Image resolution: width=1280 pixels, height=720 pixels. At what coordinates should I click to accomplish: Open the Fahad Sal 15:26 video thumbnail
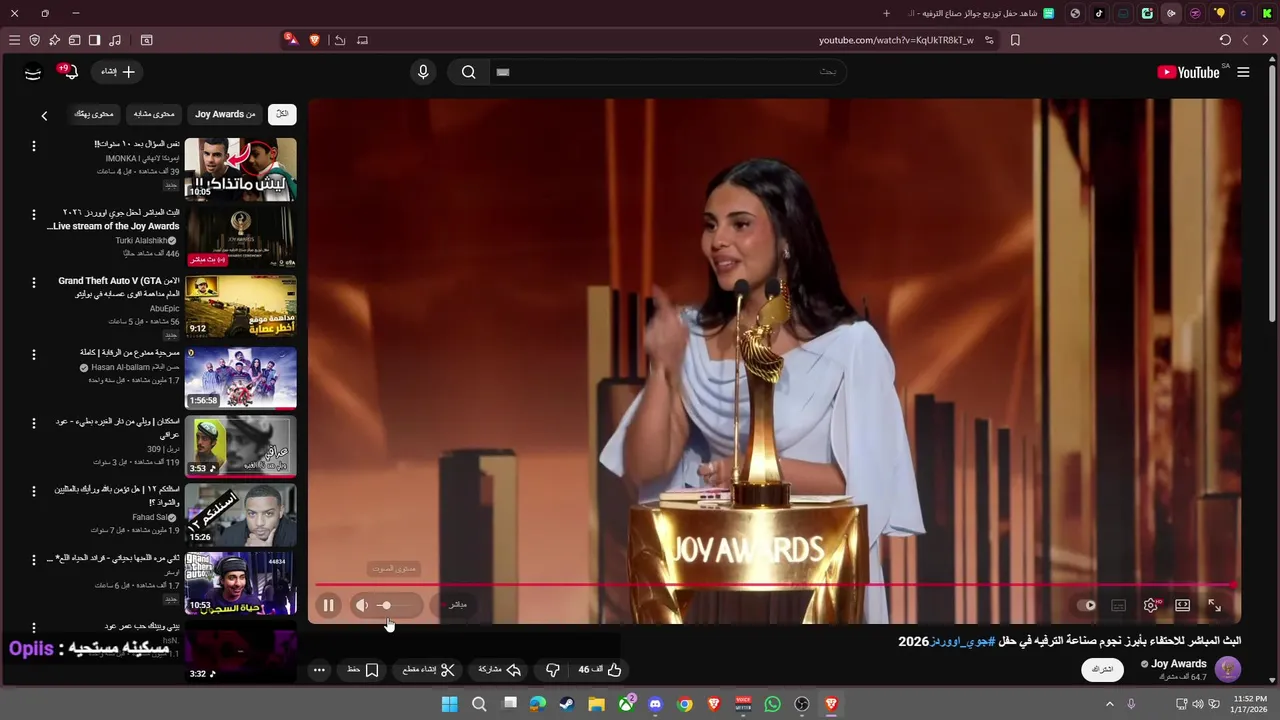click(x=240, y=514)
